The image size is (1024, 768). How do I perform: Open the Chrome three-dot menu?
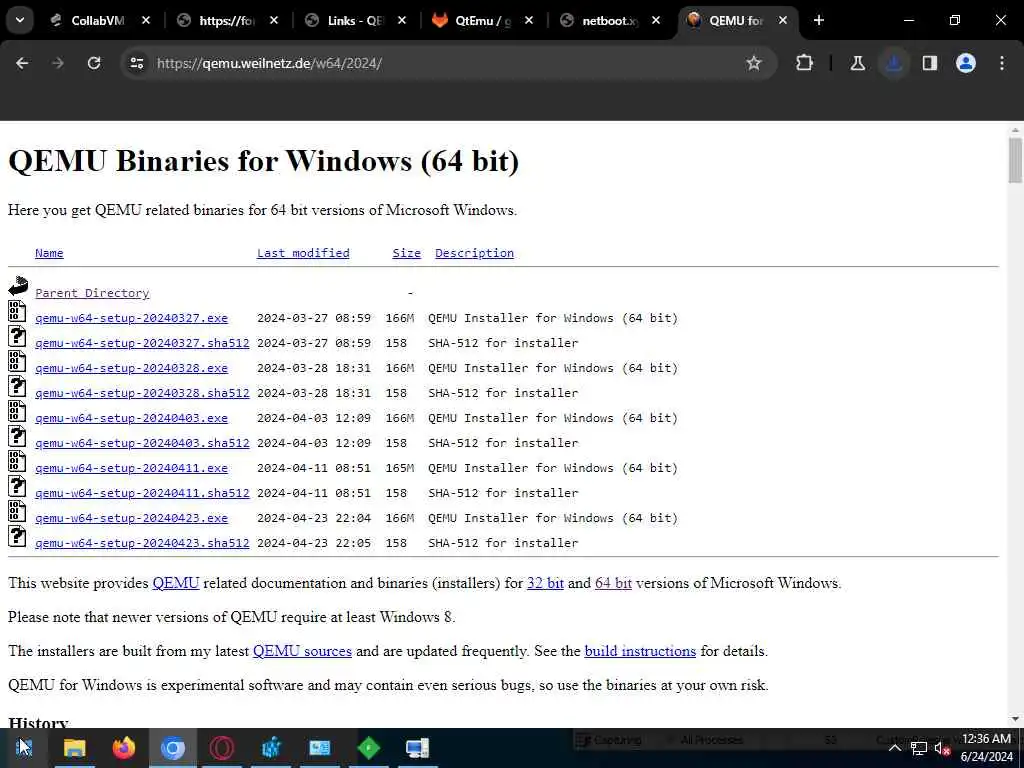coord(1002,63)
